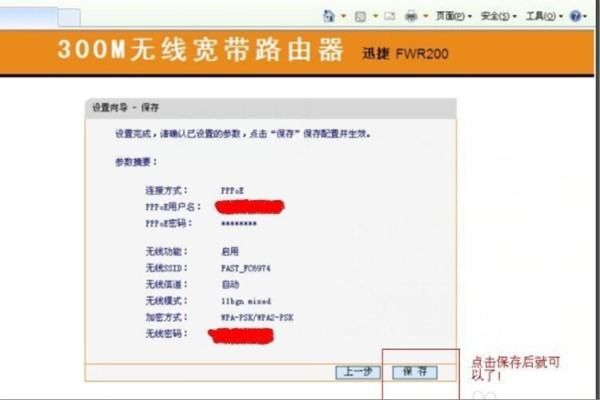Click the 上一步 button
The image size is (600, 400).
(x=358, y=372)
